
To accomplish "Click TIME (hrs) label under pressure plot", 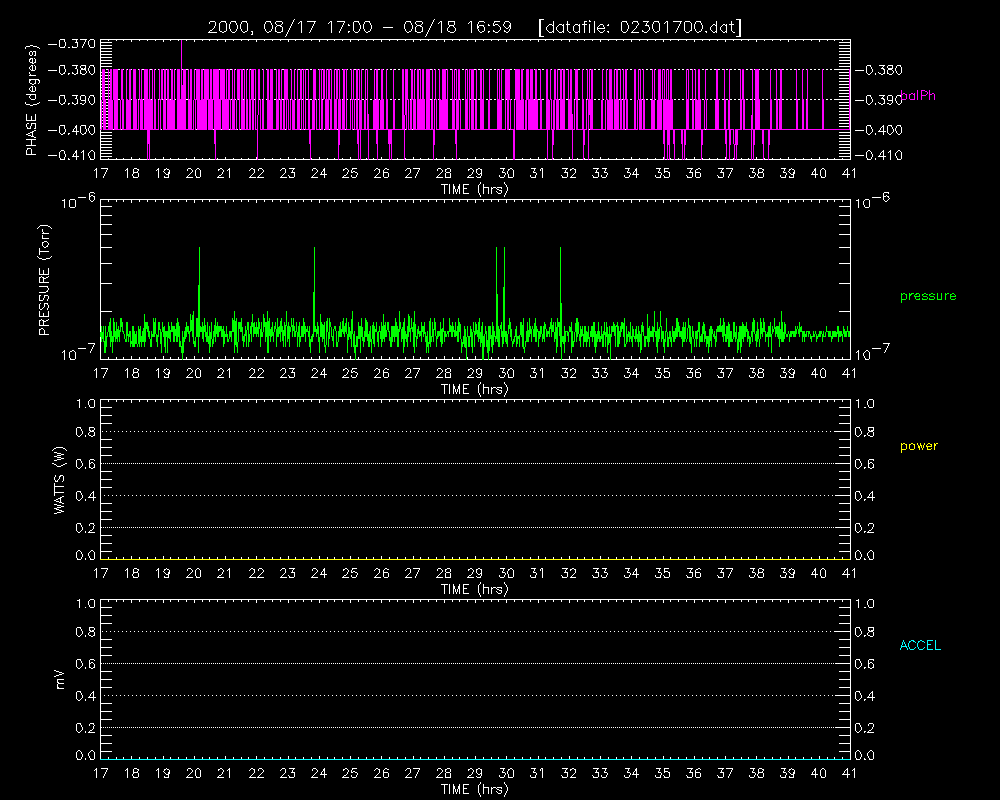I will (474, 389).
